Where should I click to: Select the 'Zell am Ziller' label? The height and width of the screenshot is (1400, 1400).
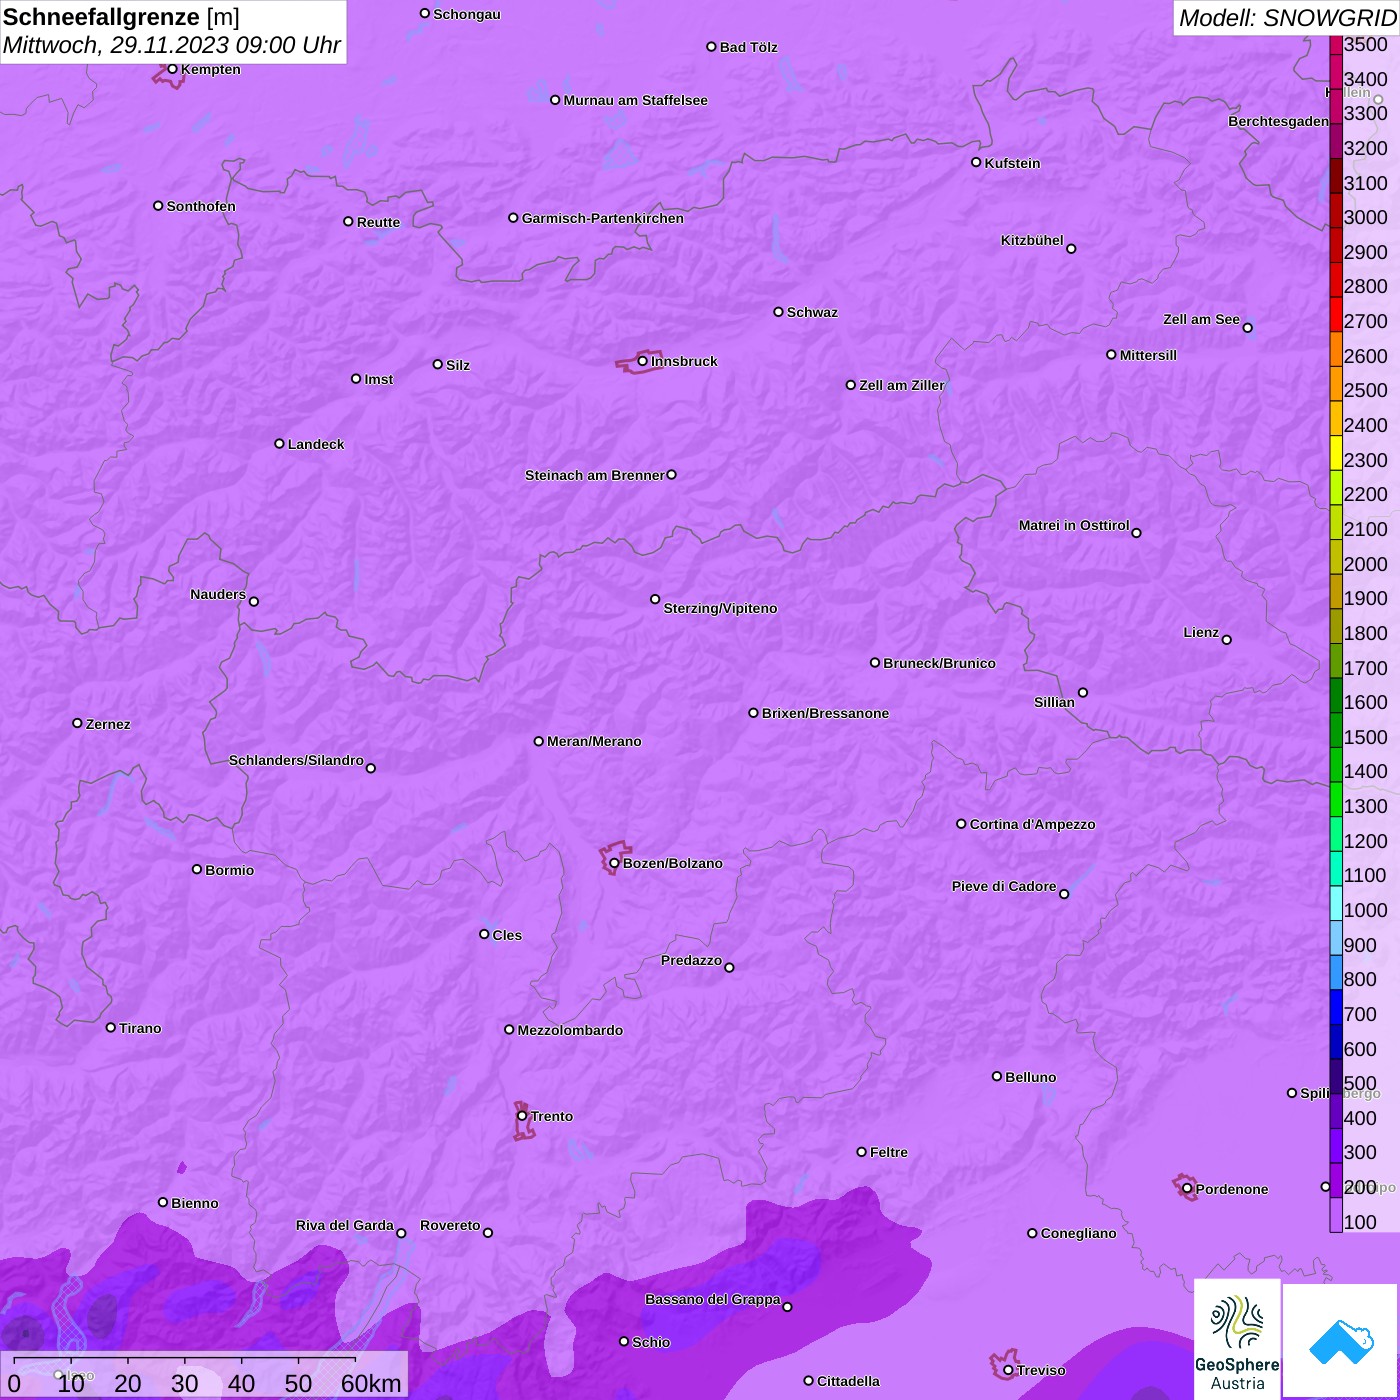coord(902,385)
